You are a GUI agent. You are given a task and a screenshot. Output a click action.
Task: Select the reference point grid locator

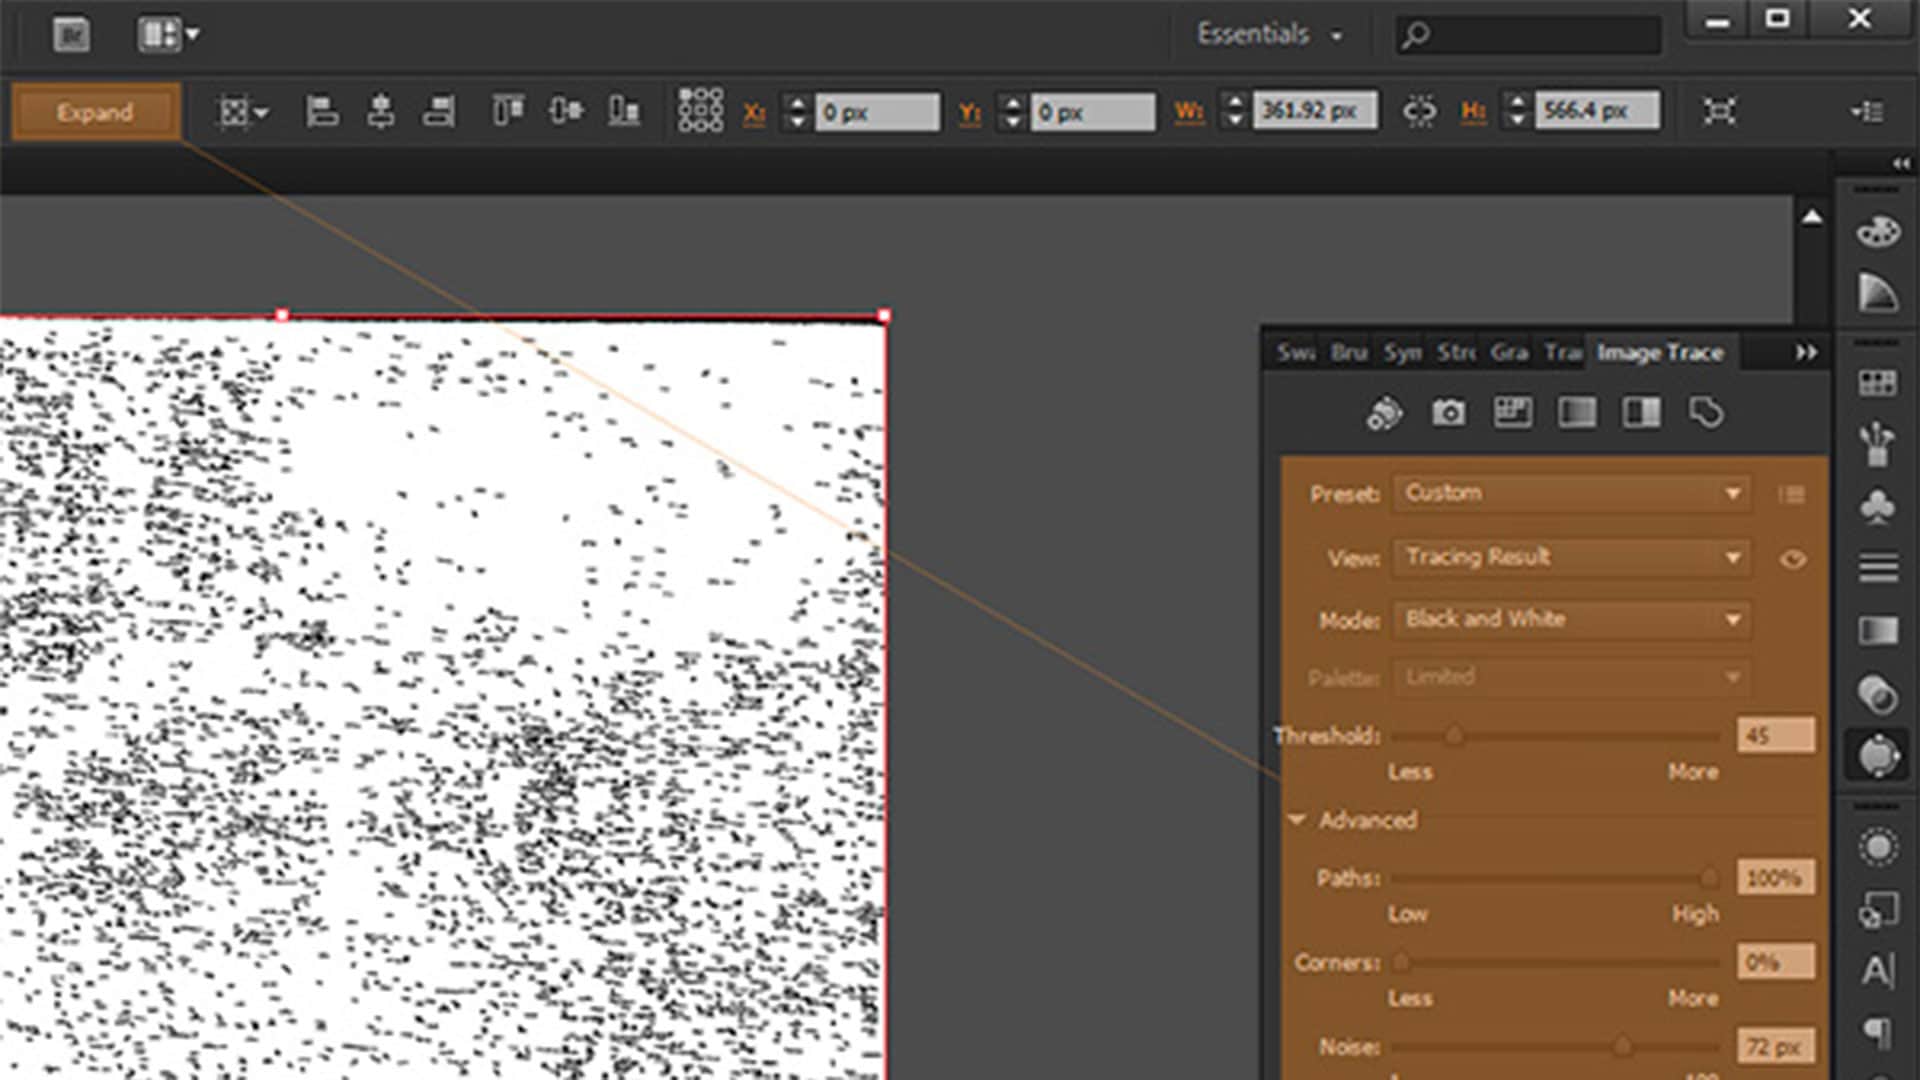tap(700, 110)
